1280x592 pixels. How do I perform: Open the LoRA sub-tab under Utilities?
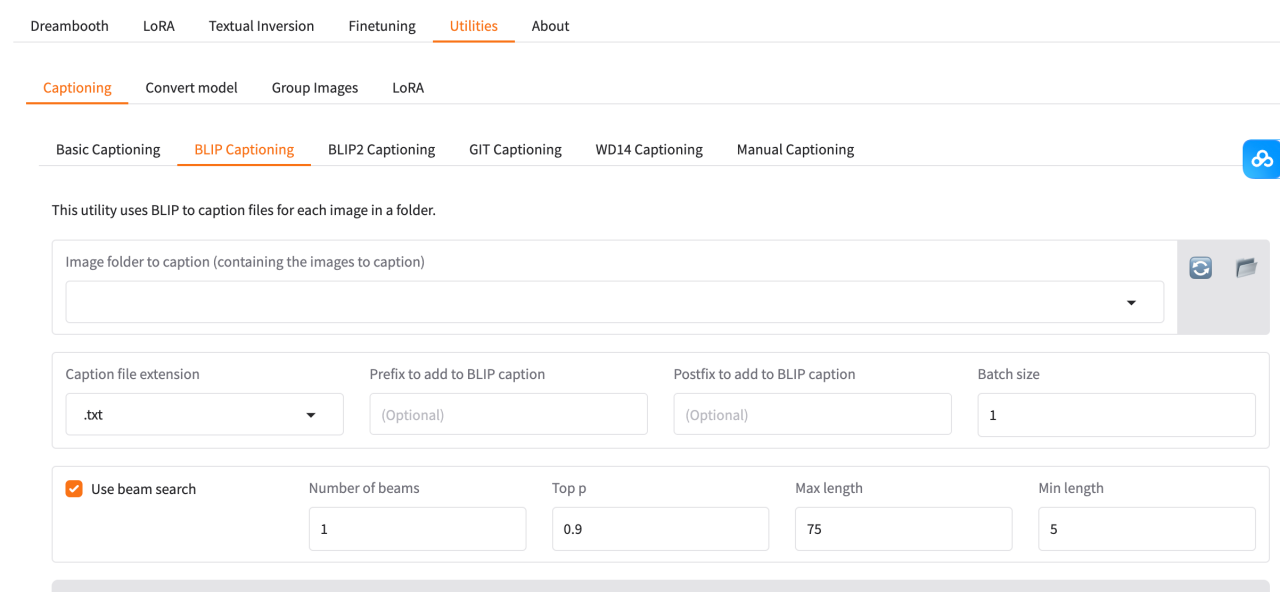click(x=408, y=88)
